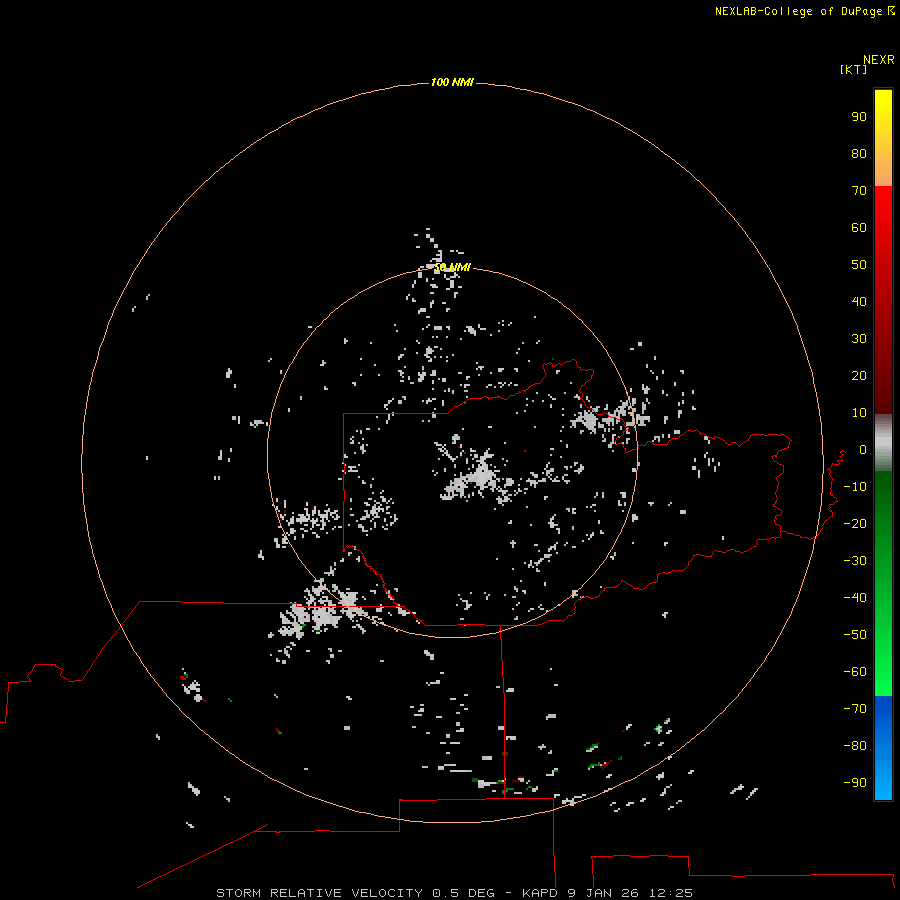Click the blue segment of color bar

(x=883, y=747)
